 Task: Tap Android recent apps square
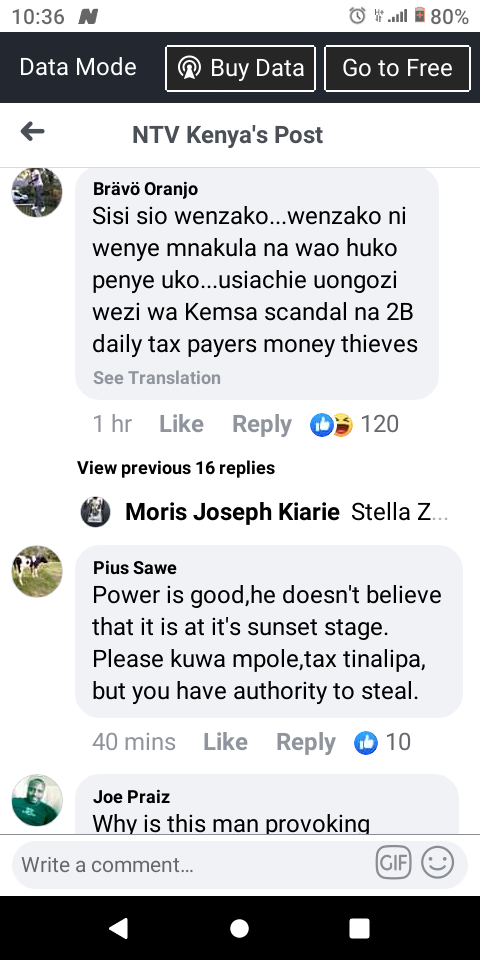[x=359, y=928]
